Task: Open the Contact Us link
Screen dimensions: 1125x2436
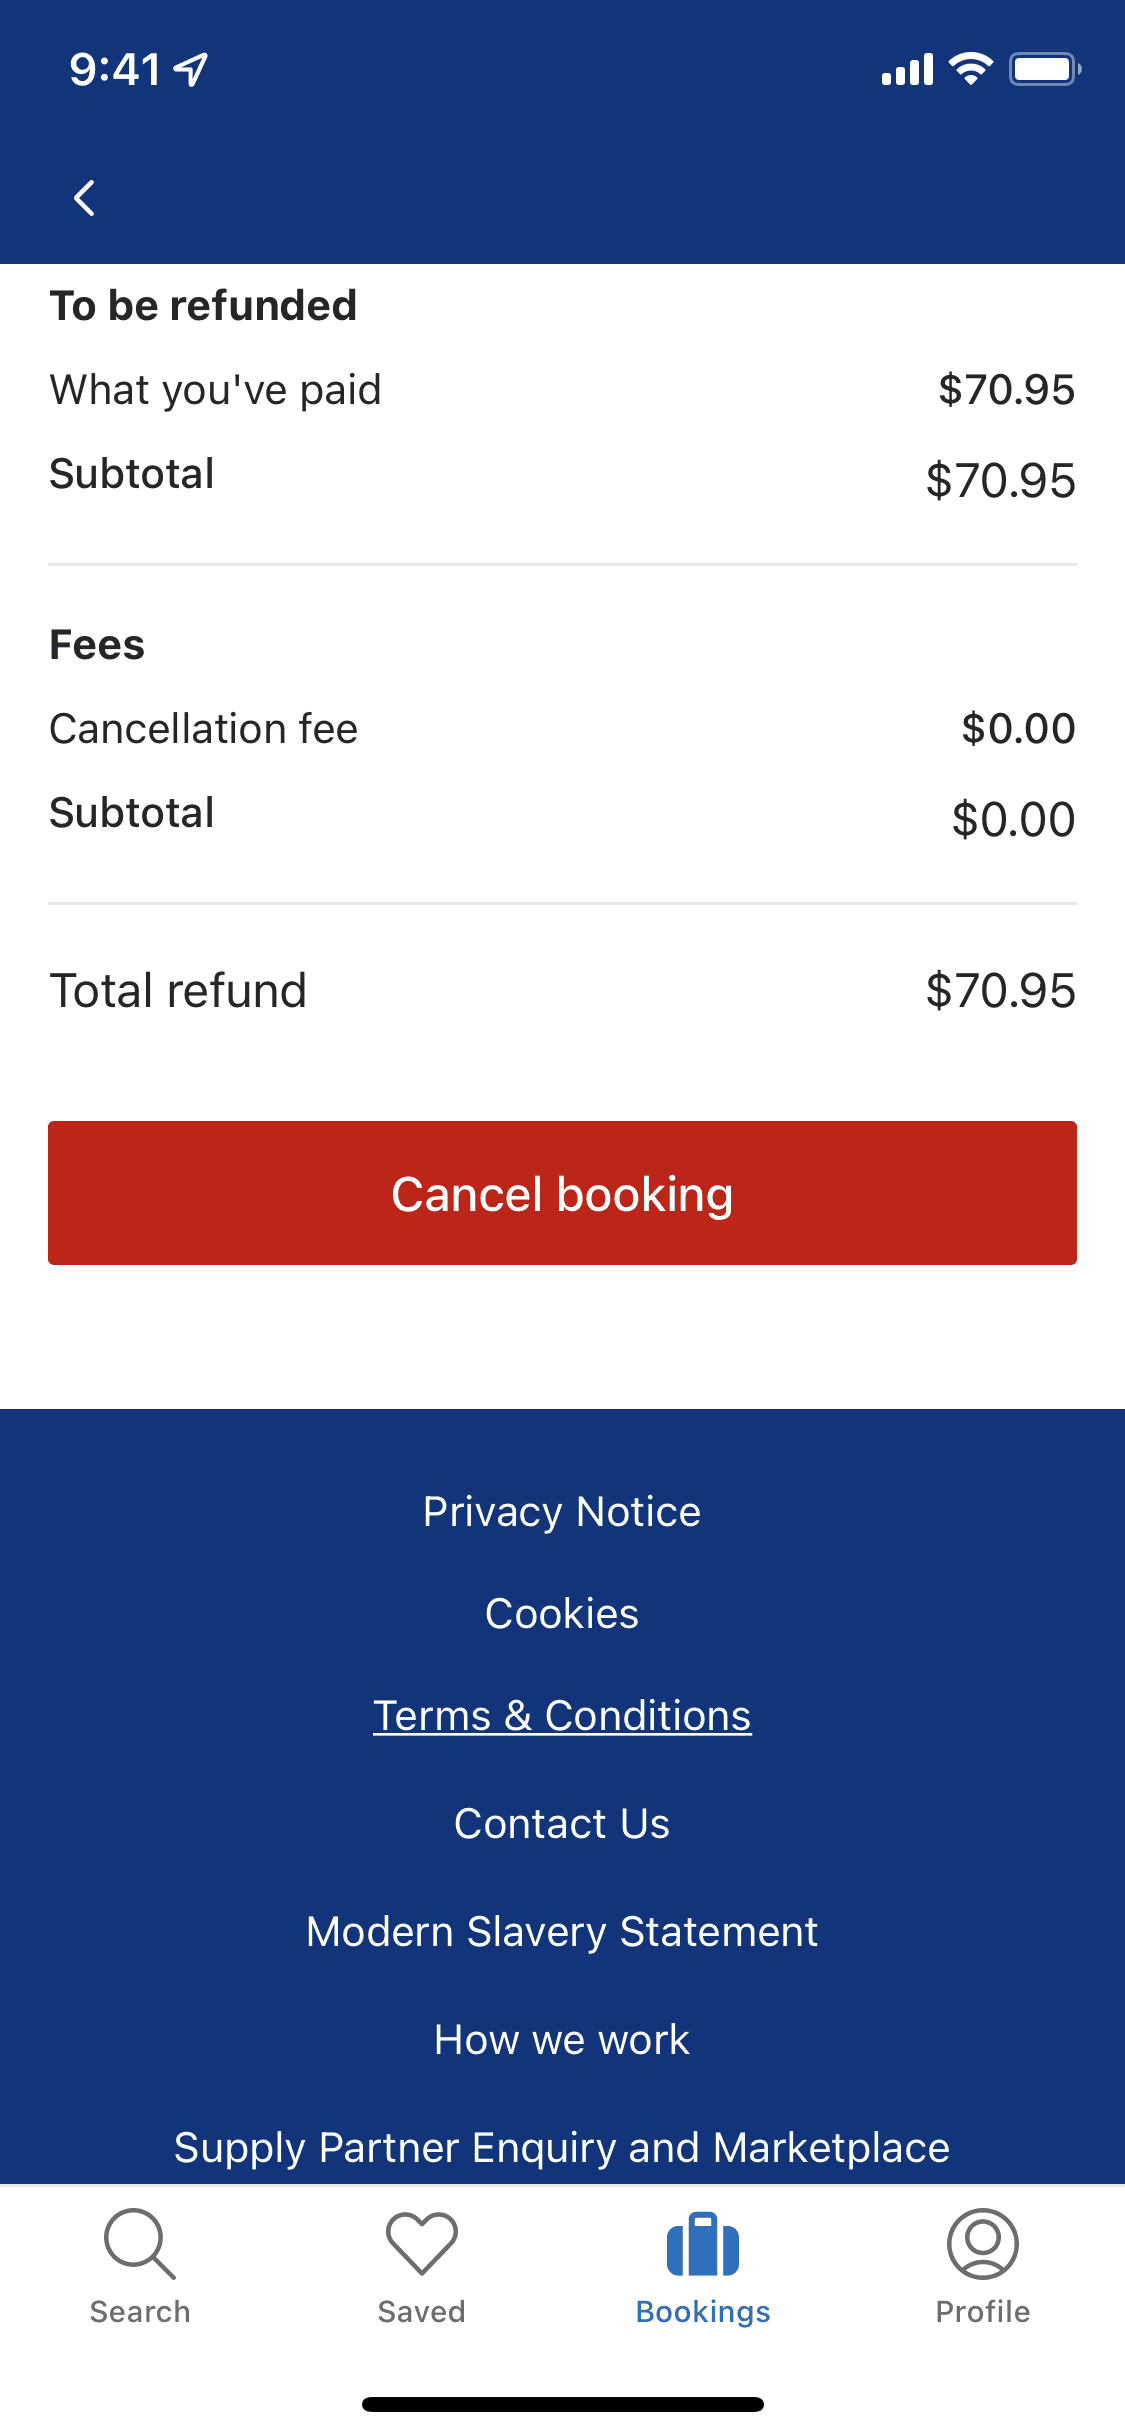Action: point(562,1824)
